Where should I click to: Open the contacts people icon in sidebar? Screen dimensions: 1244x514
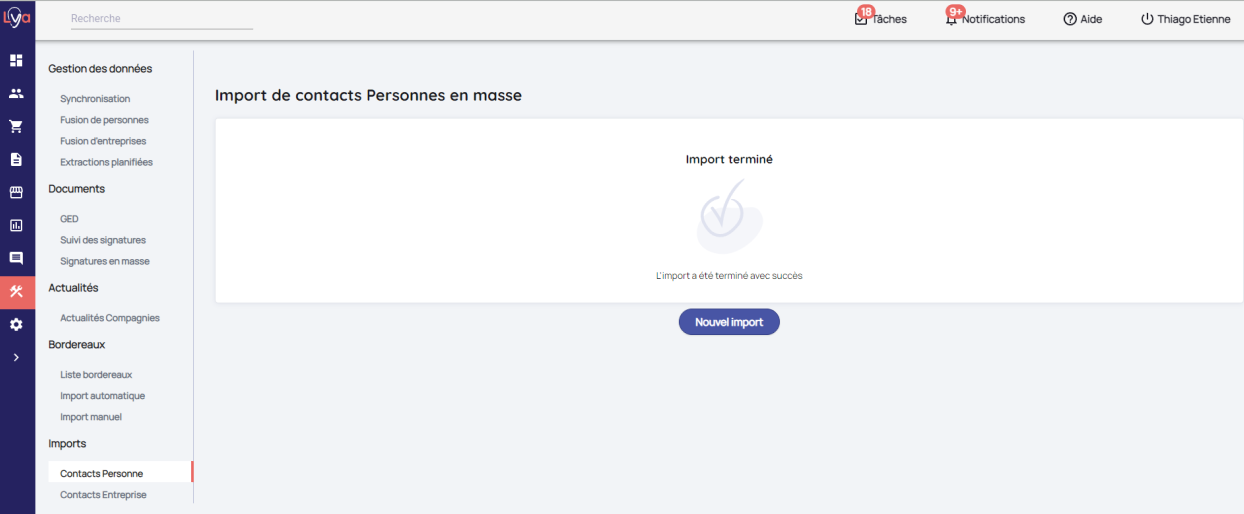pos(16,94)
